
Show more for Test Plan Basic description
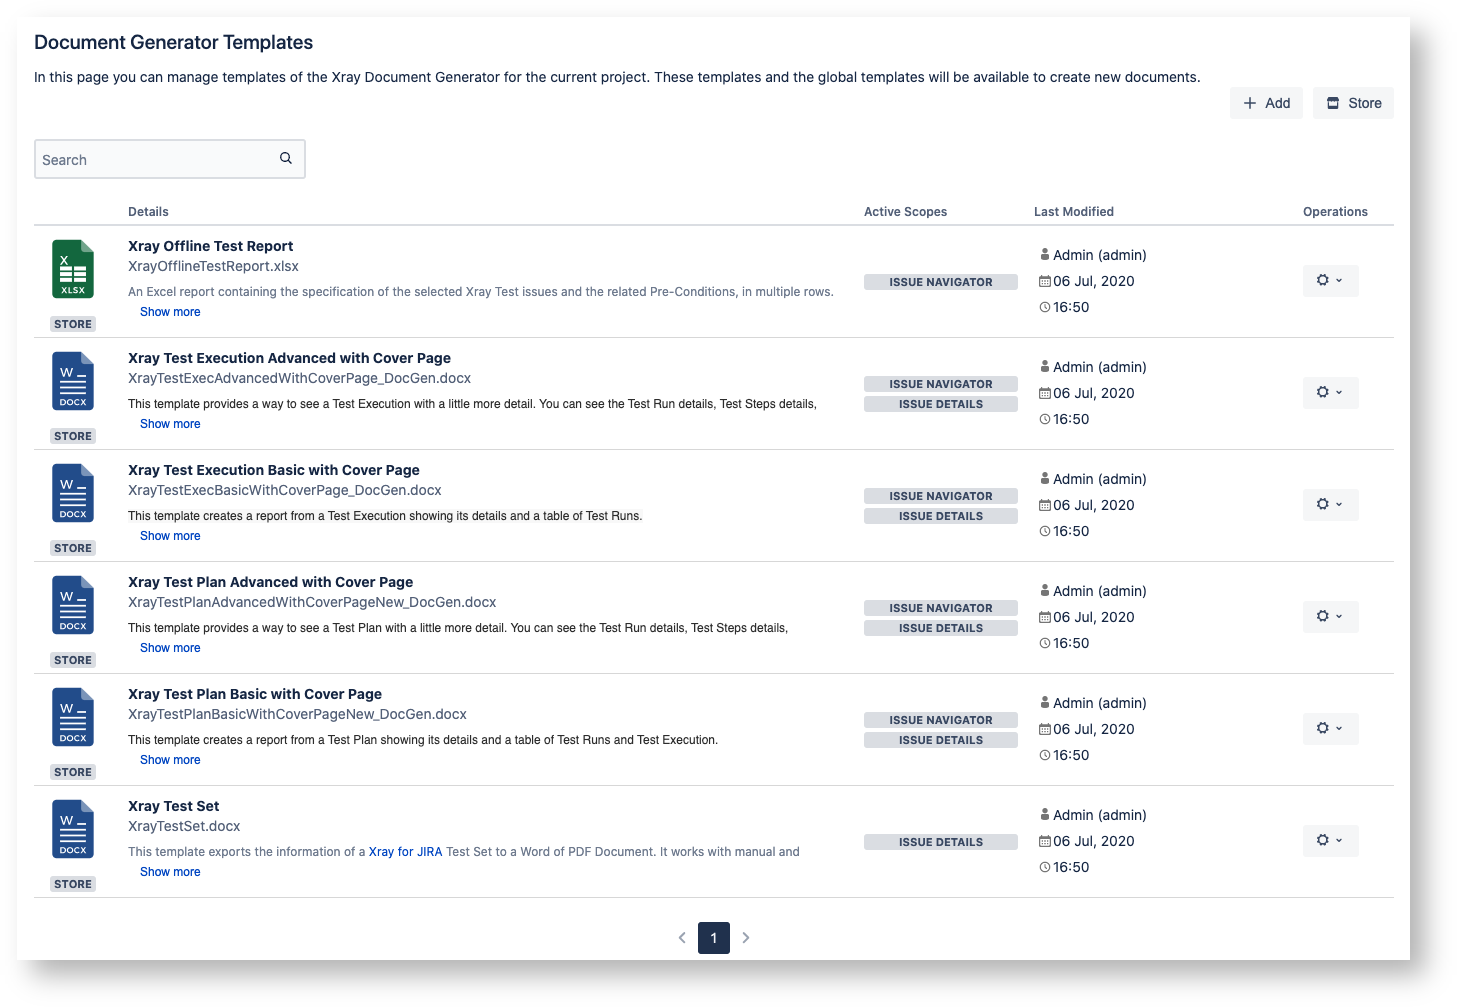coord(170,760)
